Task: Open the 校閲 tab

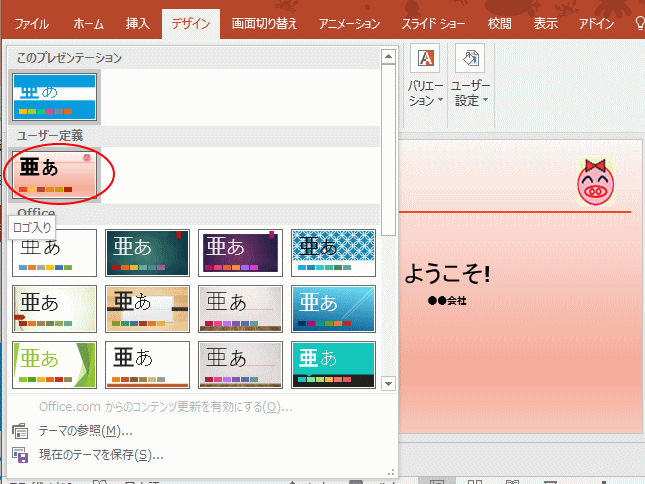Action: [x=499, y=24]
